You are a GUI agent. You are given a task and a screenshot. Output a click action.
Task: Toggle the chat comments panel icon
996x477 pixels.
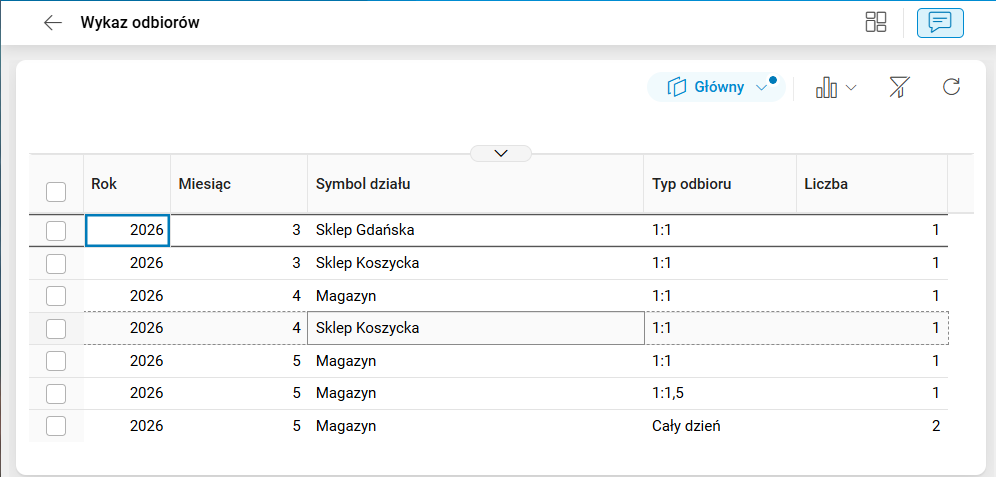[940, 23]
